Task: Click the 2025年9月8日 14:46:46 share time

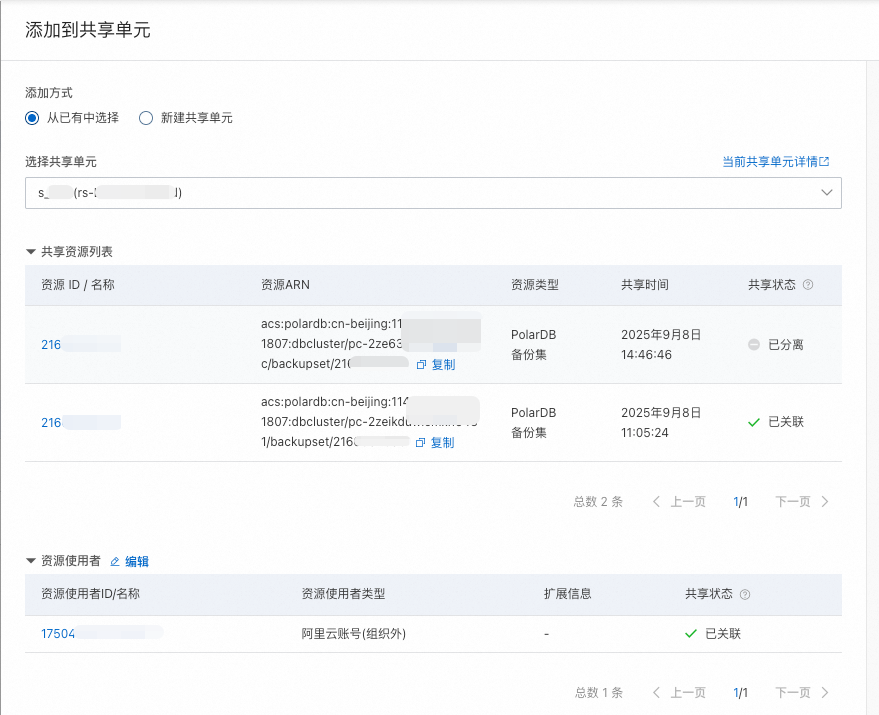Action: [661, 344]
